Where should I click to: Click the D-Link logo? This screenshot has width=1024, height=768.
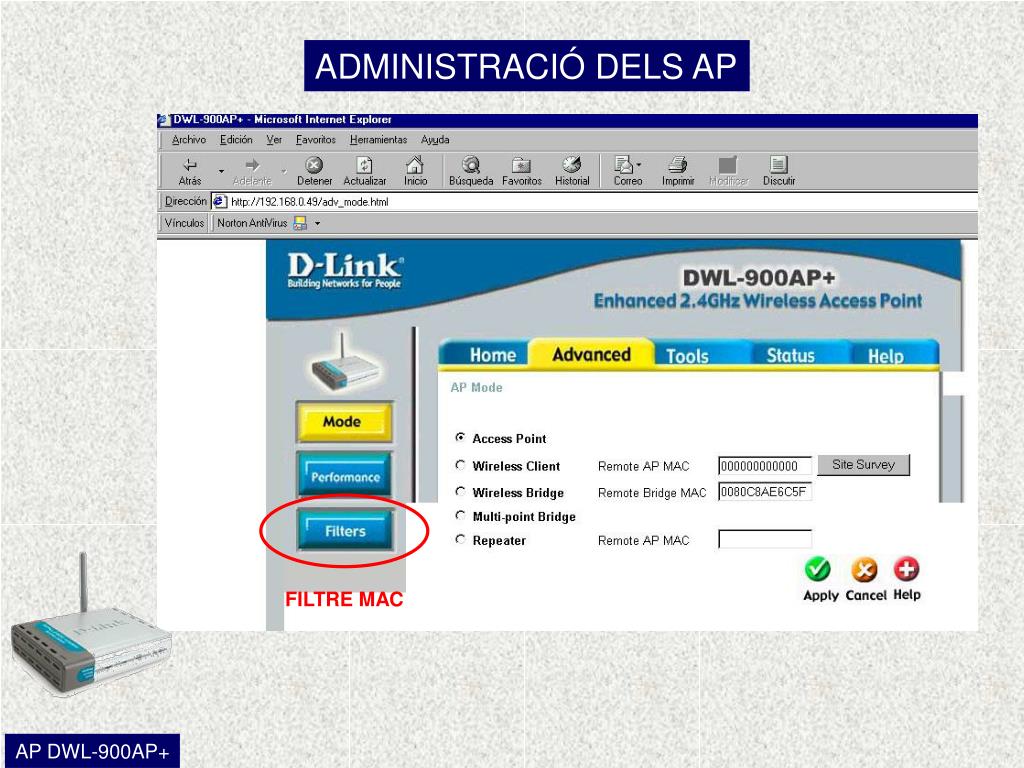(x=345, y=270)
